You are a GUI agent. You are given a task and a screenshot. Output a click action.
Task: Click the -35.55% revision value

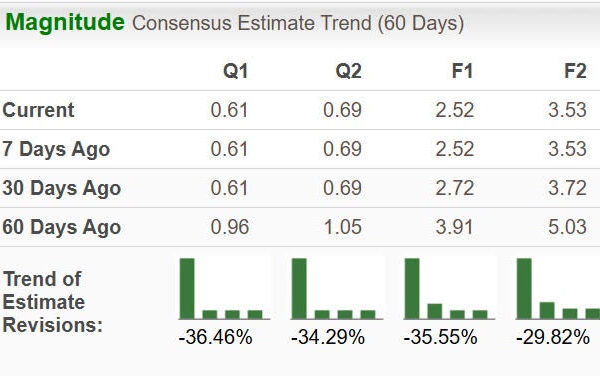(440, 337)
